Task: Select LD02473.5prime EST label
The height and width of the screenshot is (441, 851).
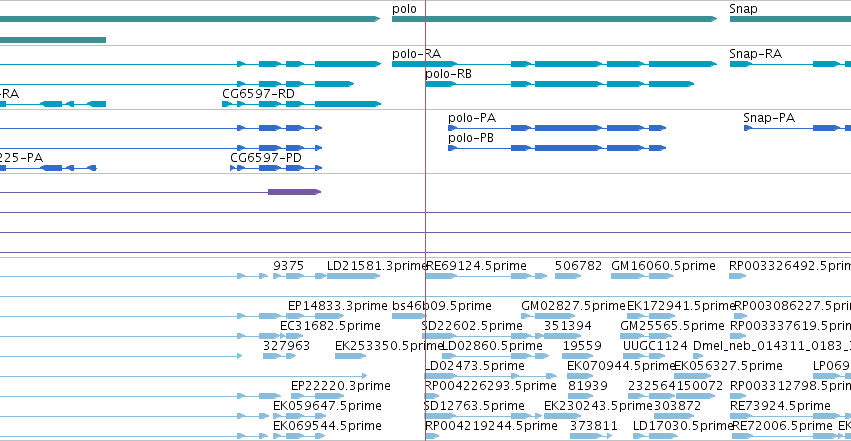Action: (x=474, y=366)
